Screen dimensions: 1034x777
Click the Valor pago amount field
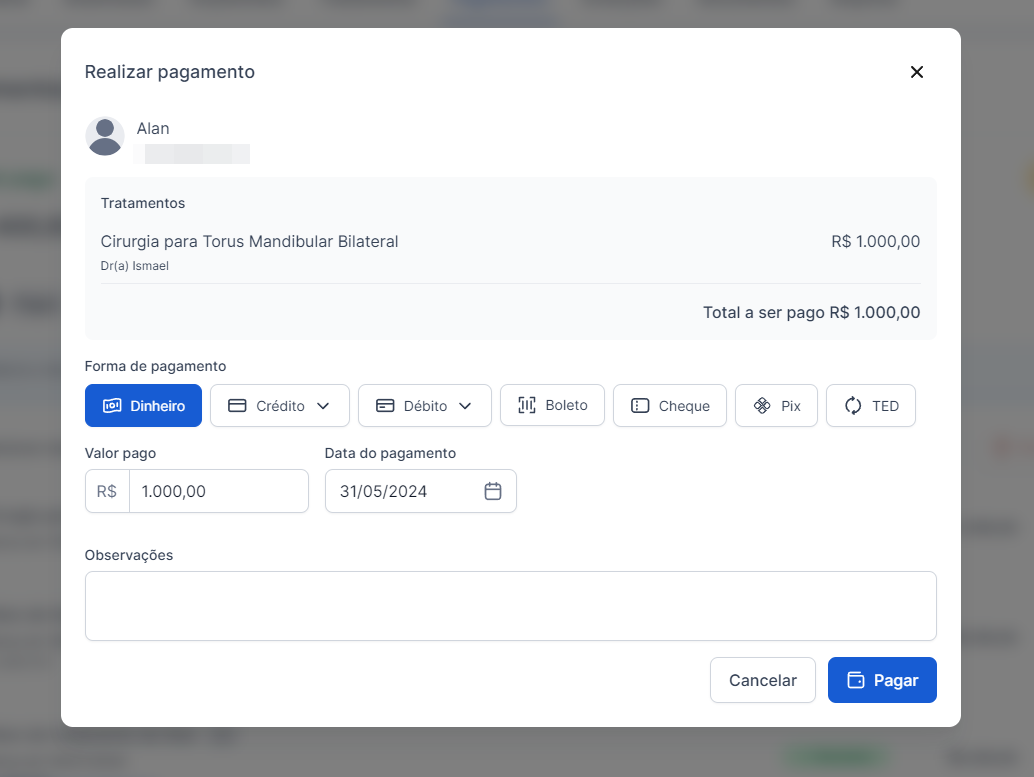pyautogui.click(x=218, y=491)
